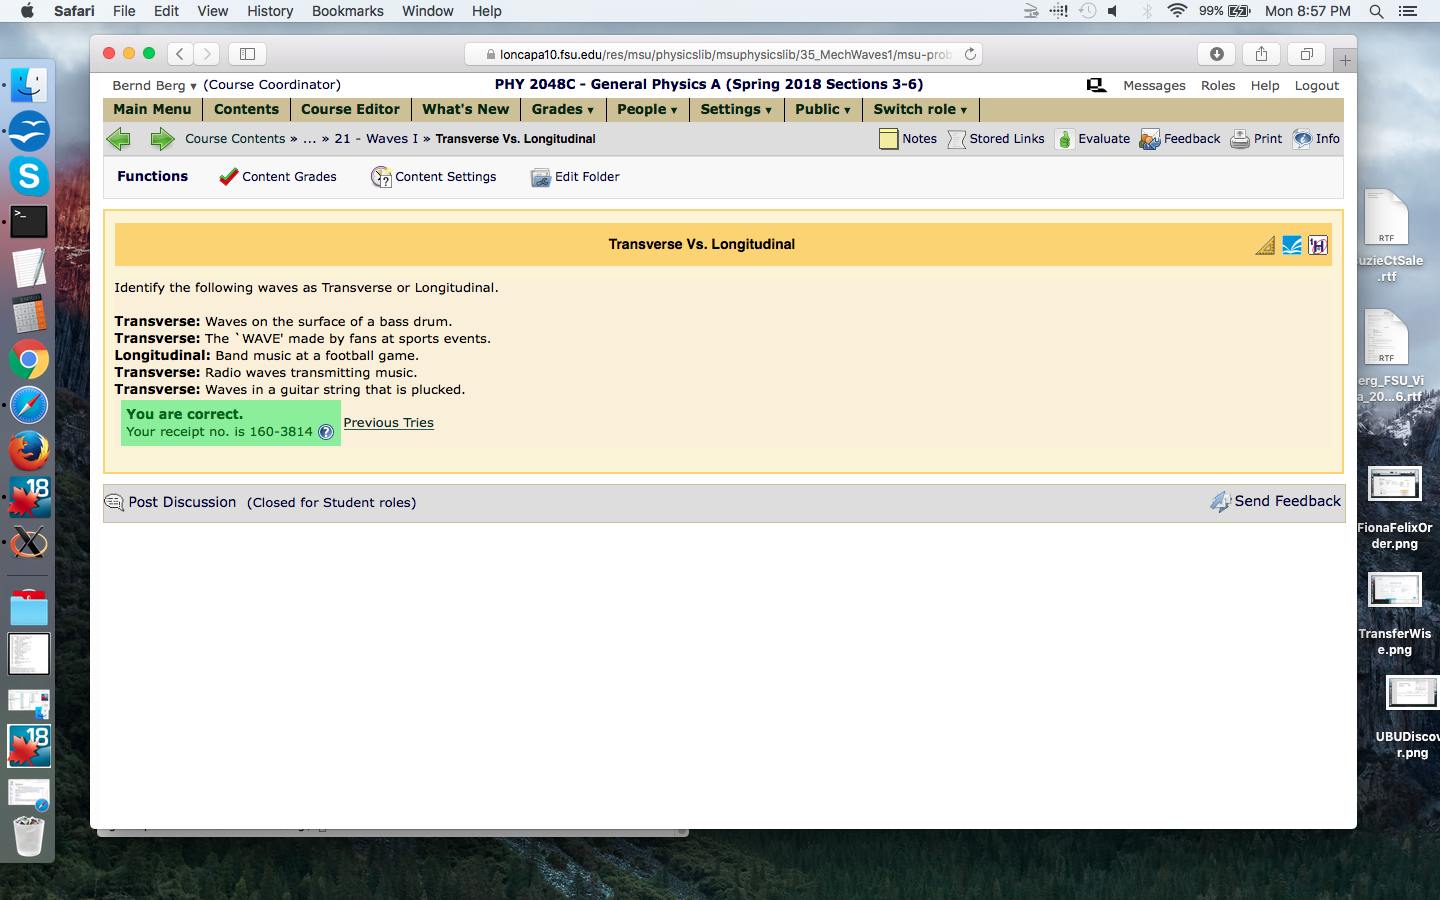Open the Switch role dropdown
1440x900 pixels.
click(920, 109)
